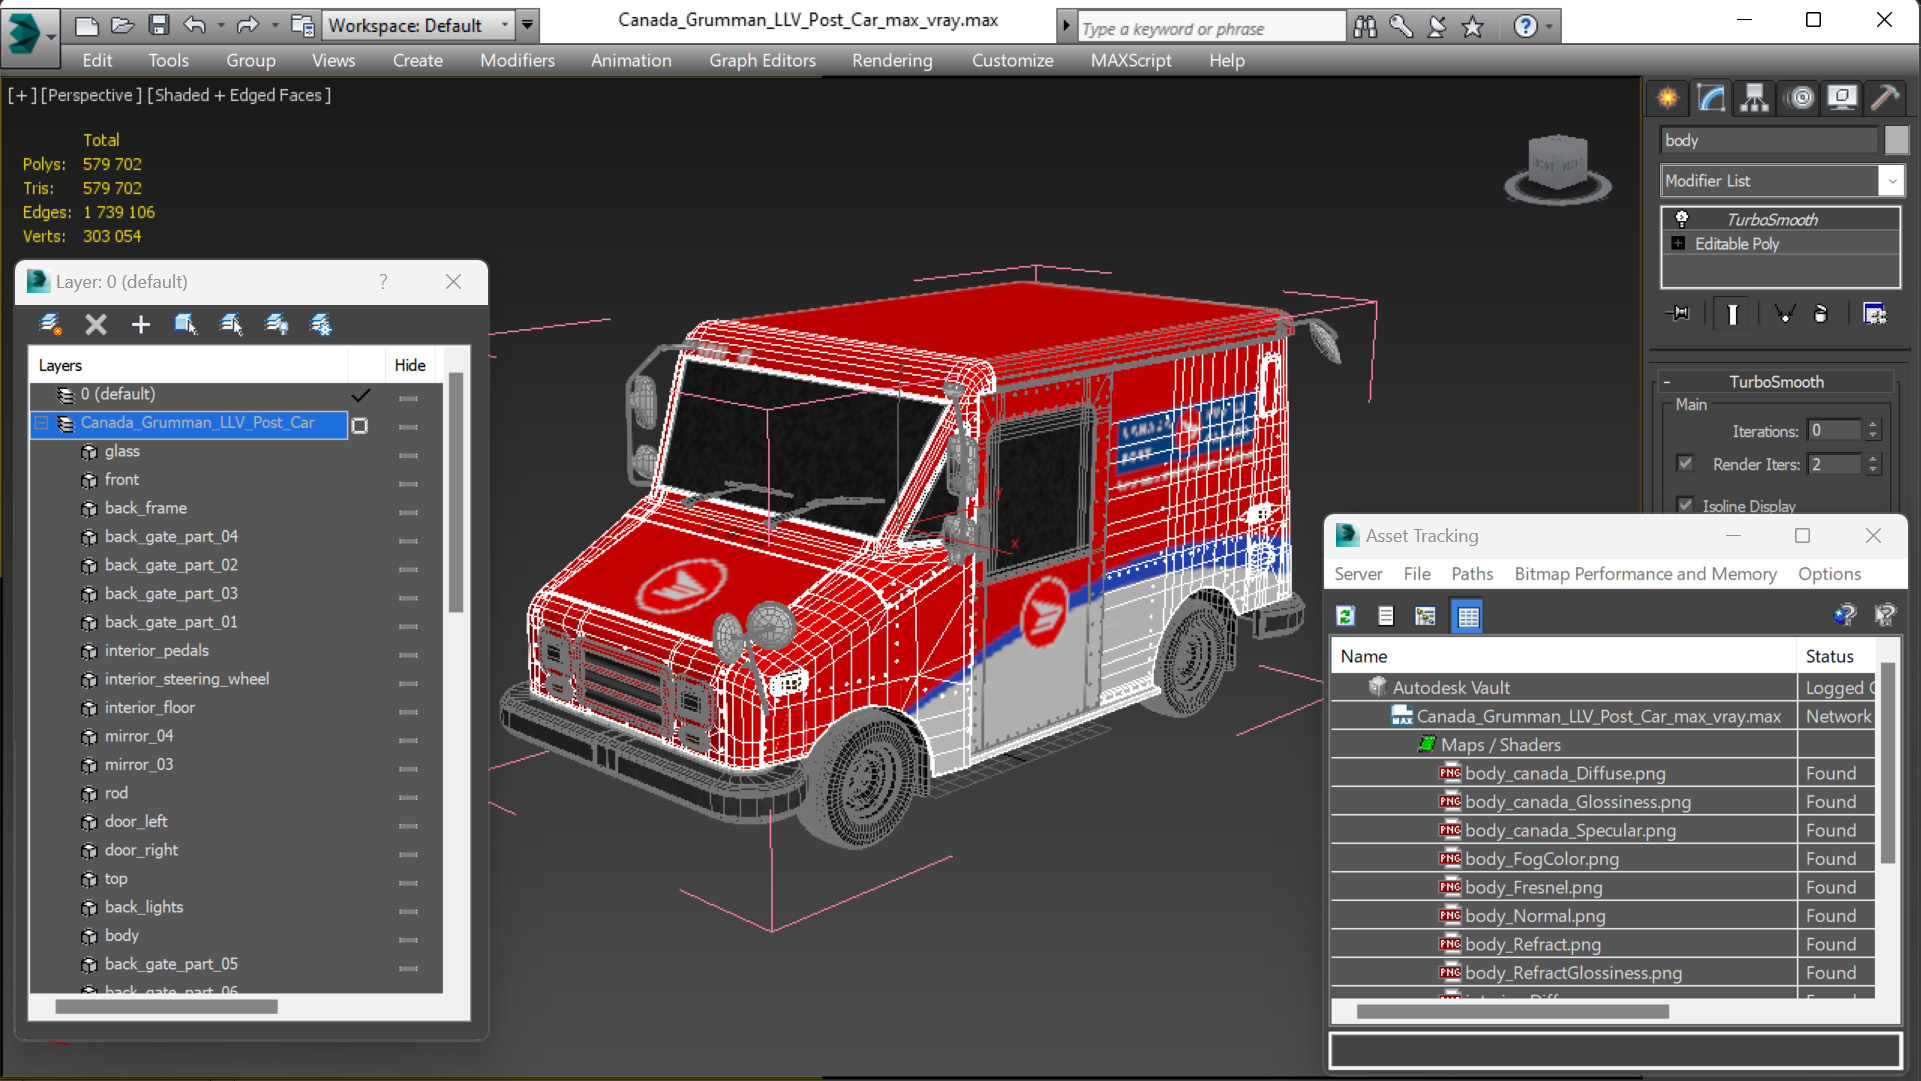Undo the last scene operation
The image size is (1921, 1081).
pos(195,25)
